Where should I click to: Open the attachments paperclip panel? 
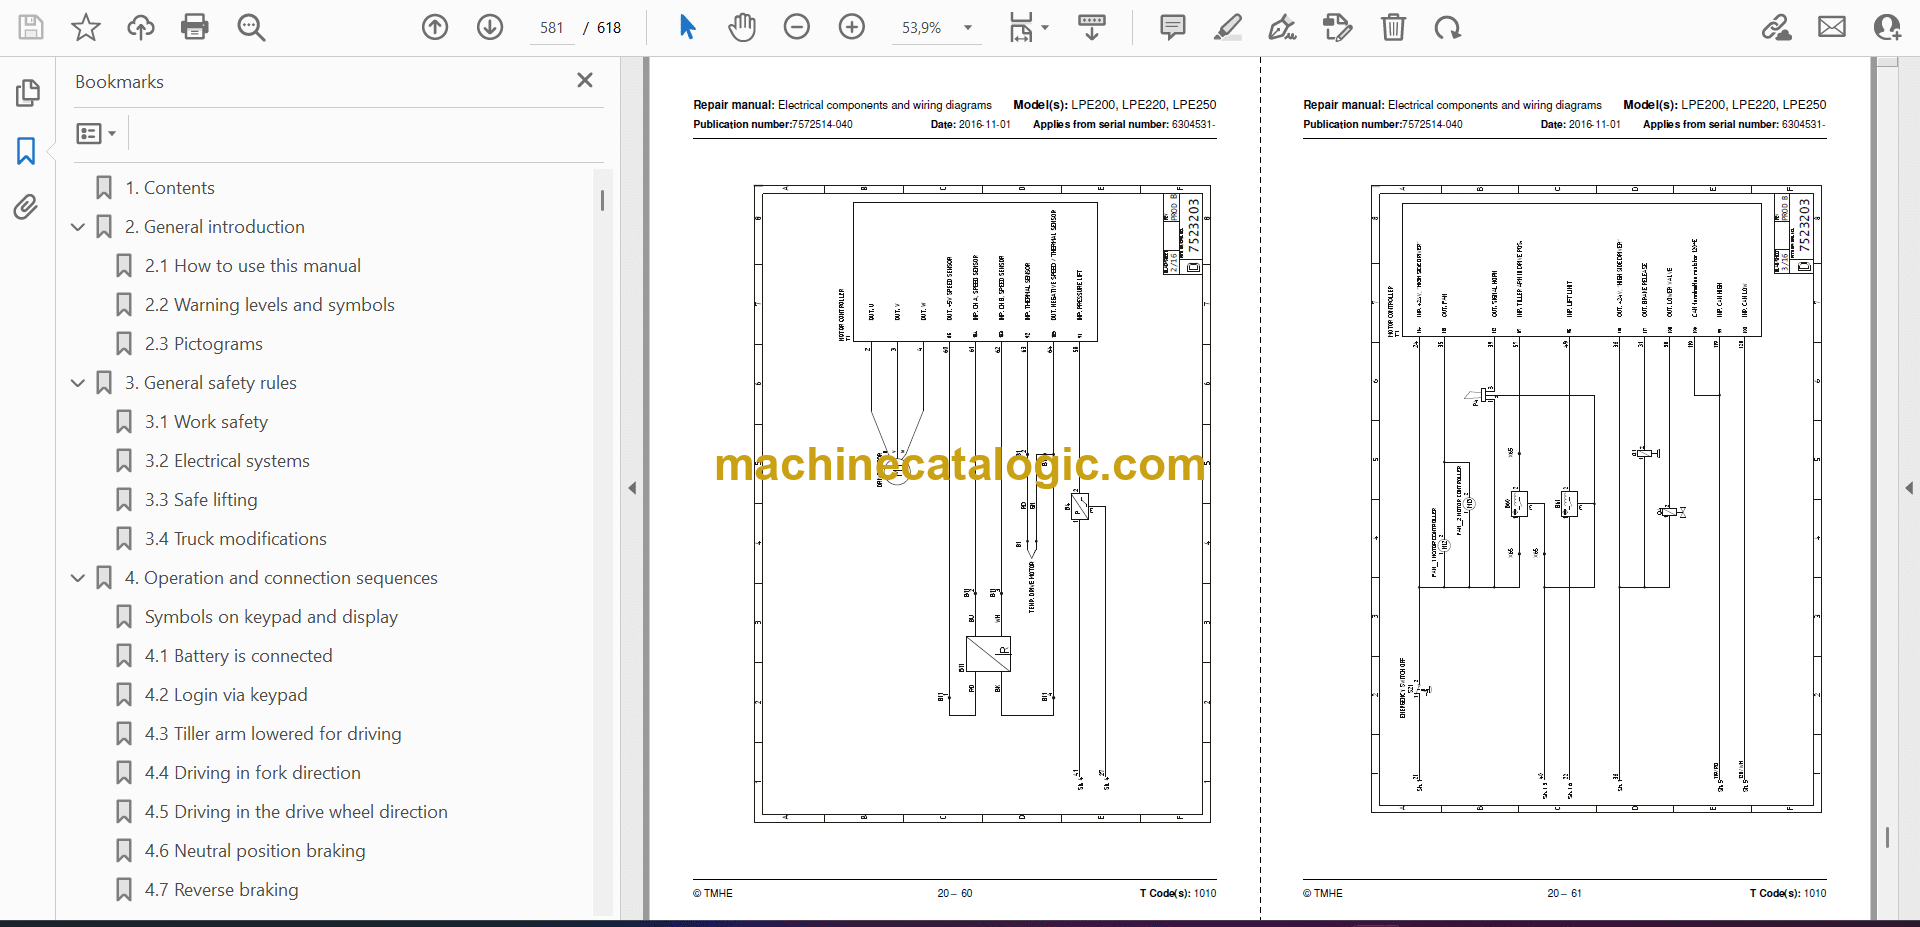(26, 207)
